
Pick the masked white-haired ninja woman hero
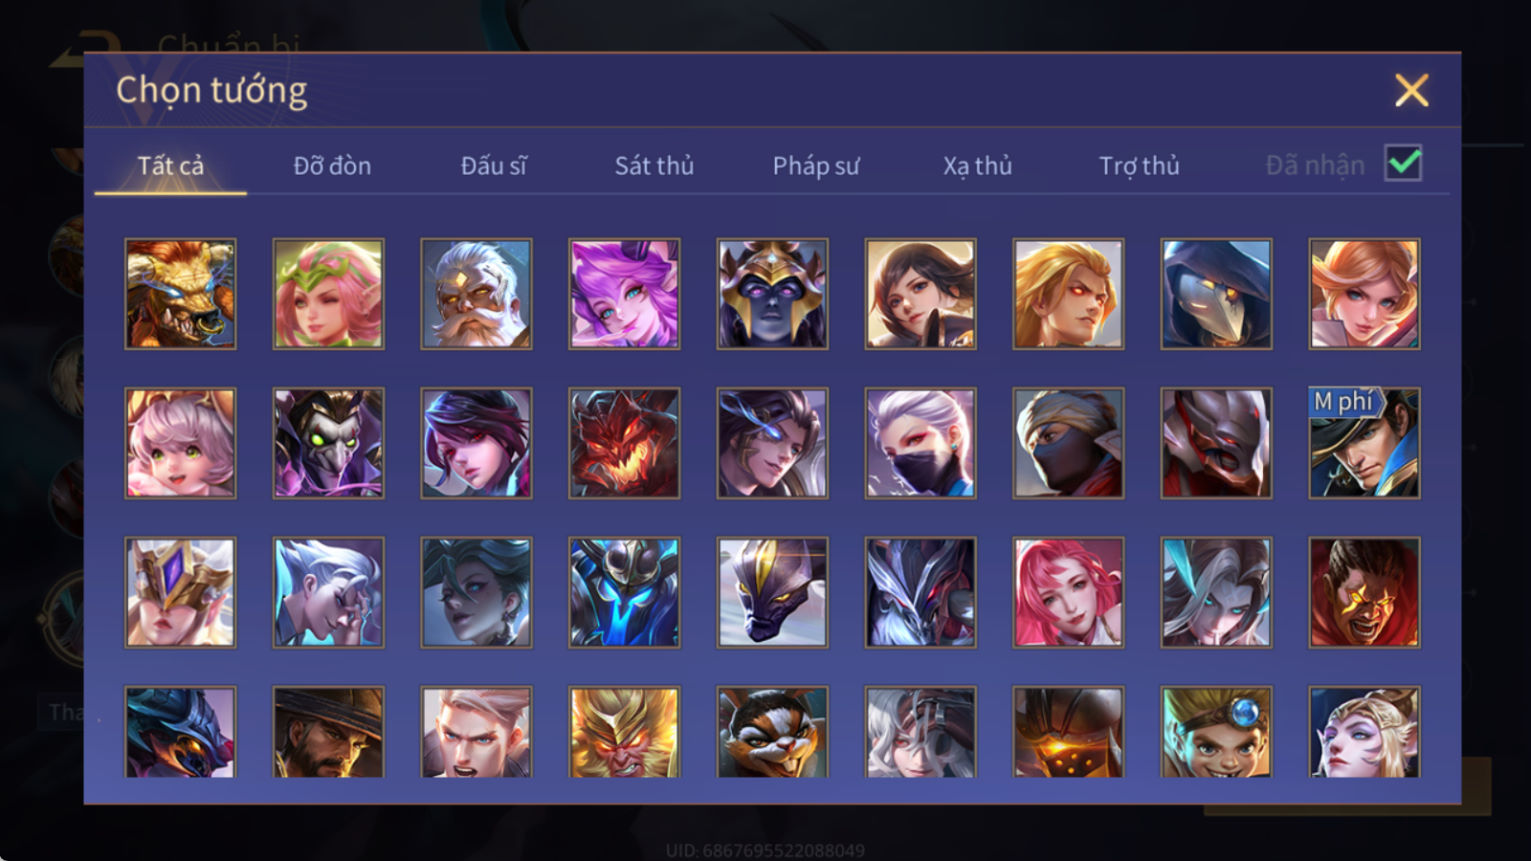coord(920,443)
